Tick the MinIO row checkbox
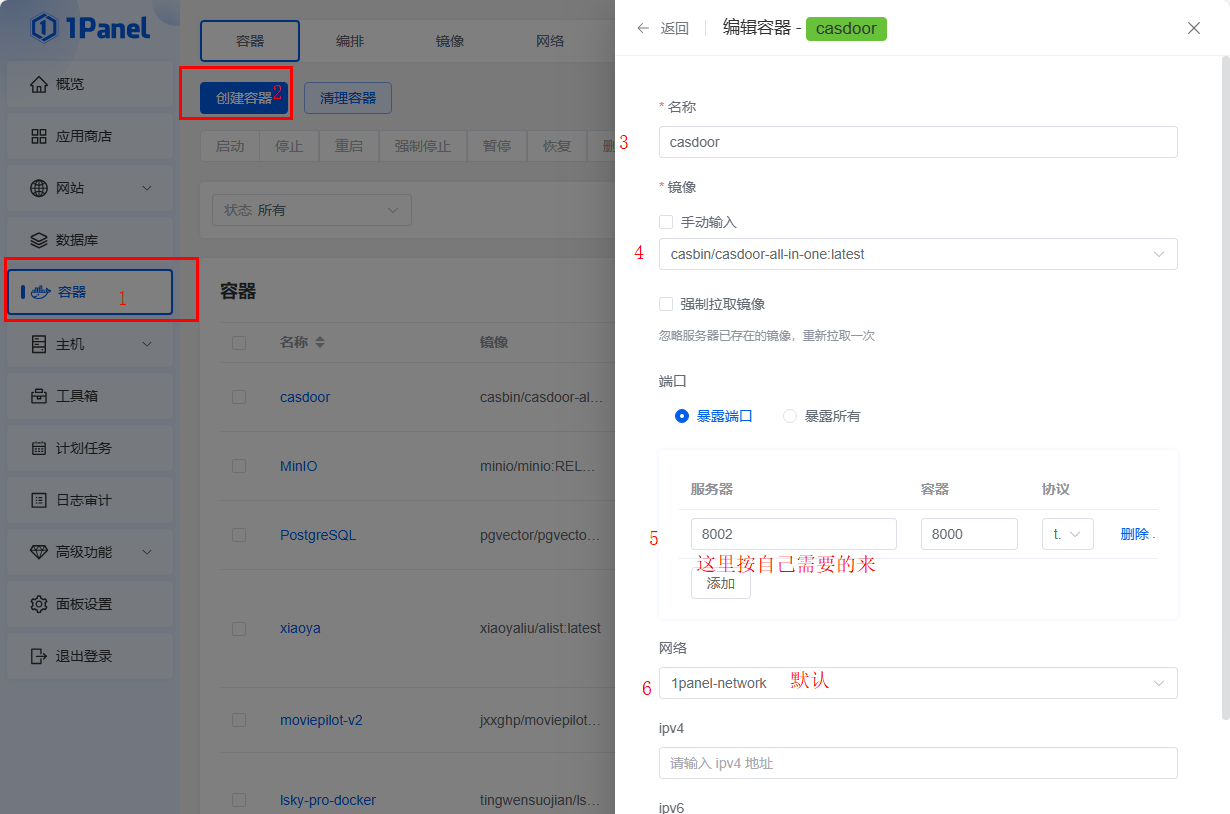 [239, 466]
